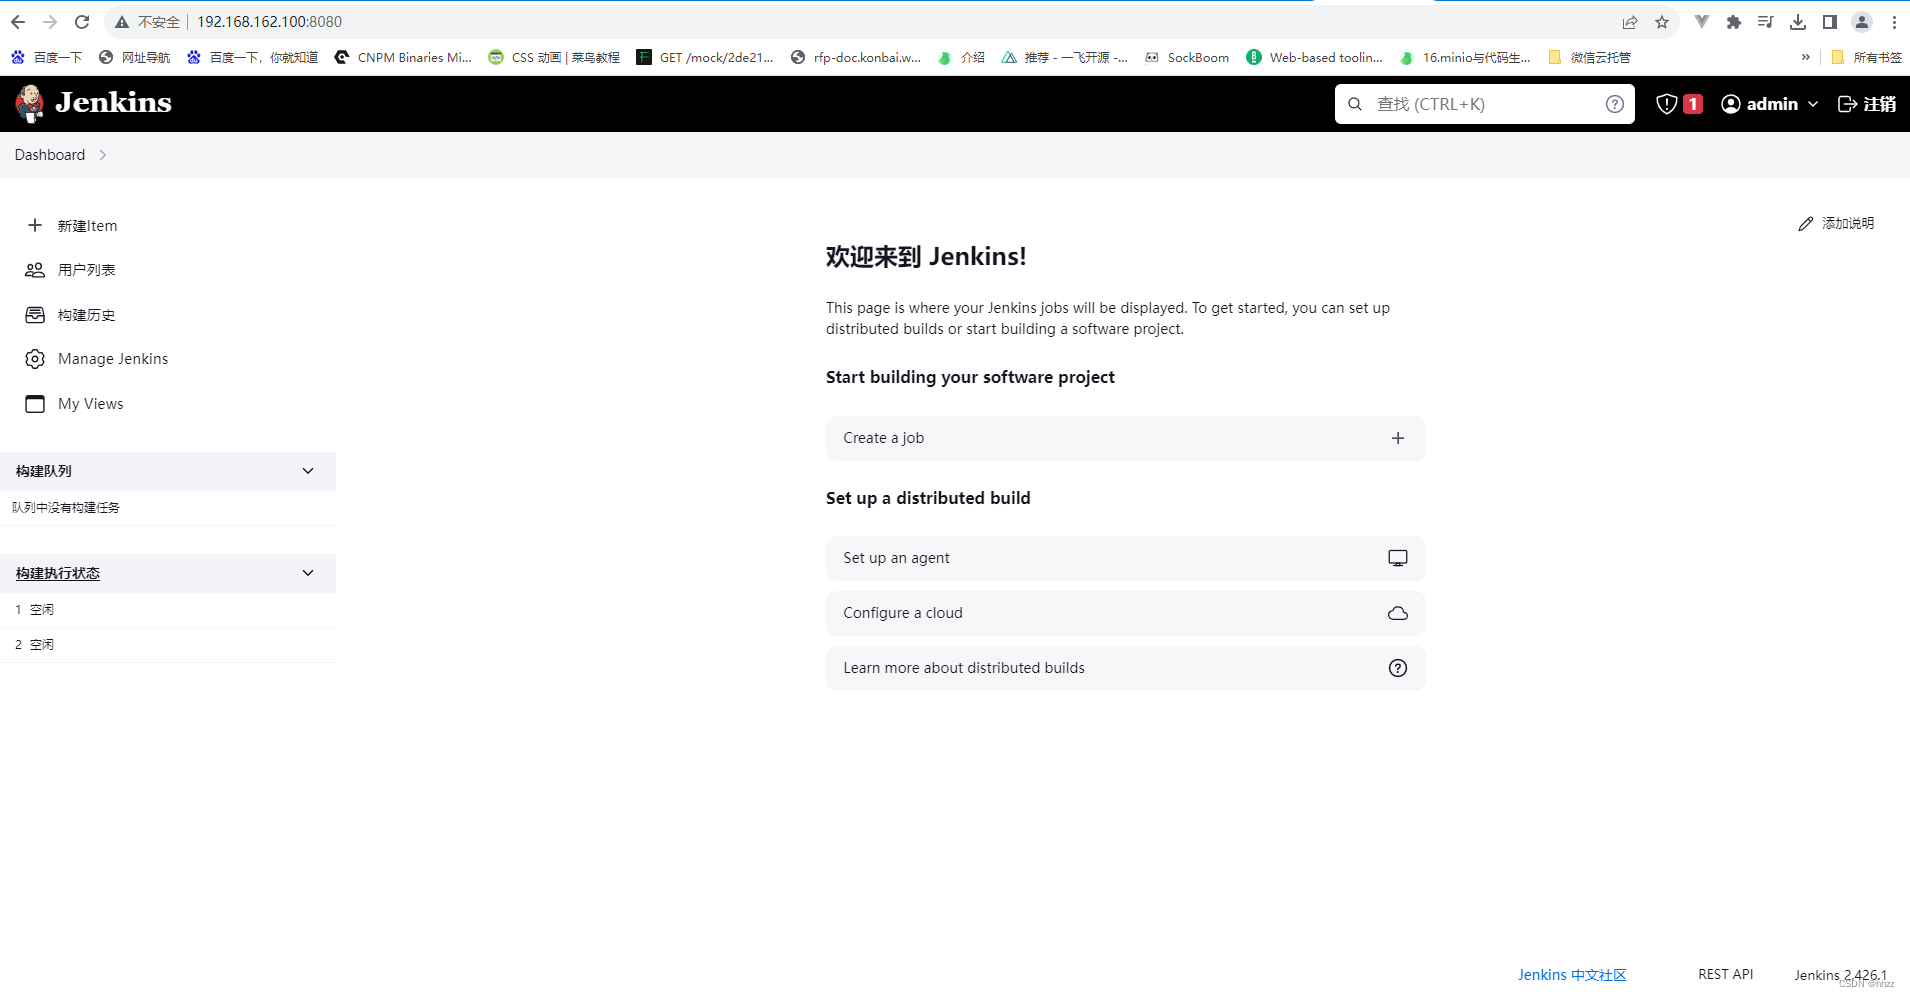Click the 新建Item plus icon
The image size is (1910, 997).
click(35, 225)
